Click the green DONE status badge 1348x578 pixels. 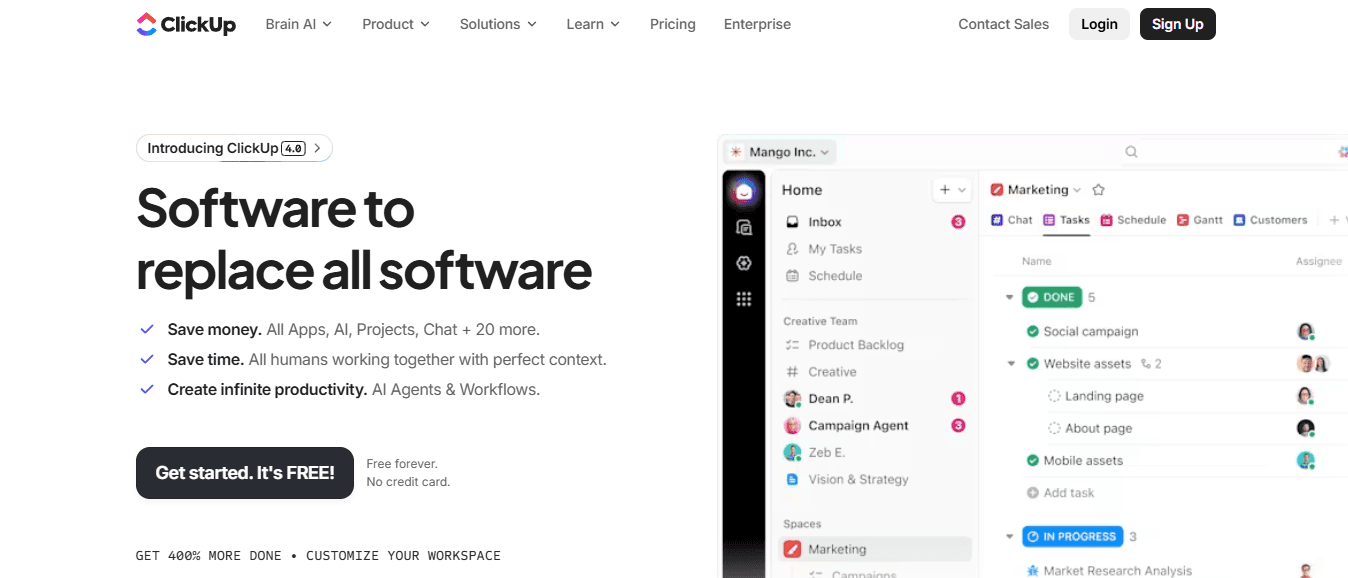pyautogui.click(x=1051, y=297)
